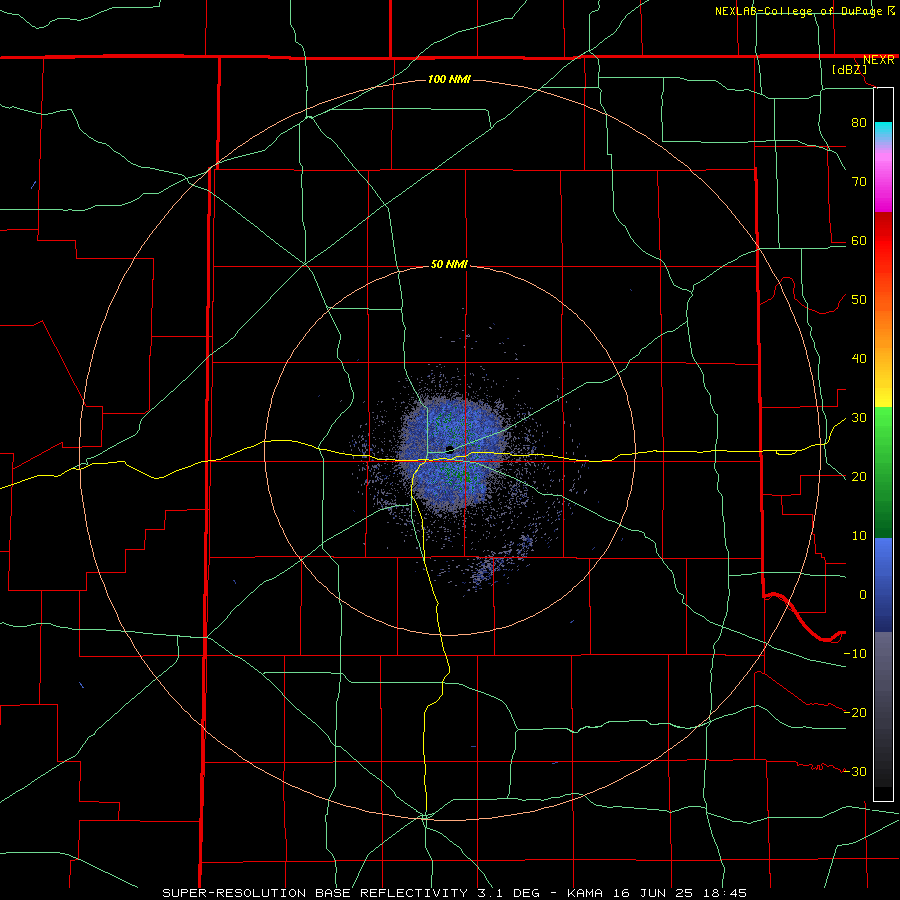Click the 100 NMI range ring label
The image size is (900, 900).
tap(449, 79)
